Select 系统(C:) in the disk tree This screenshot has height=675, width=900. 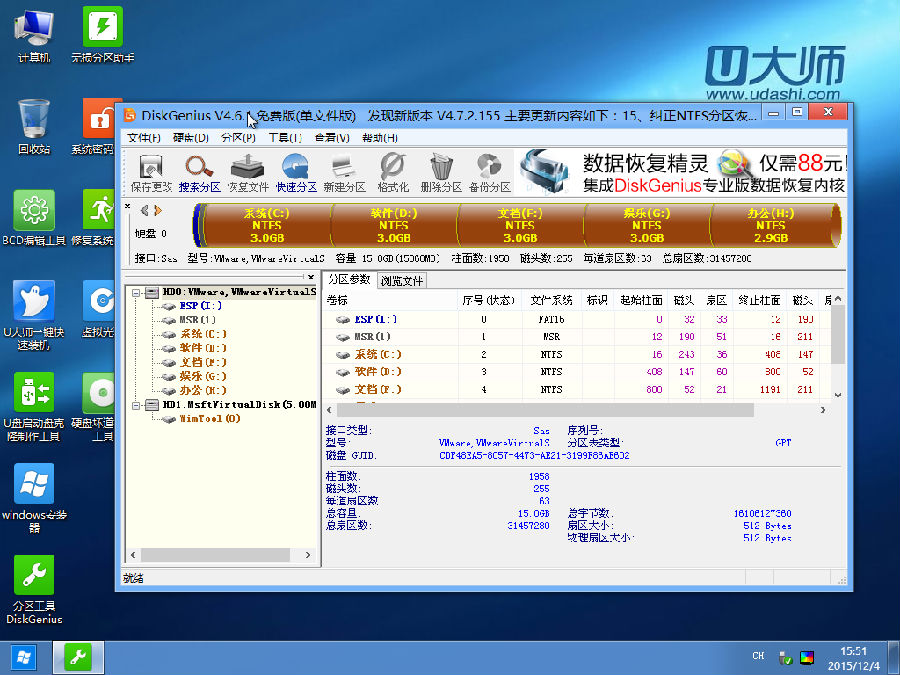click(x=203, y=334)
